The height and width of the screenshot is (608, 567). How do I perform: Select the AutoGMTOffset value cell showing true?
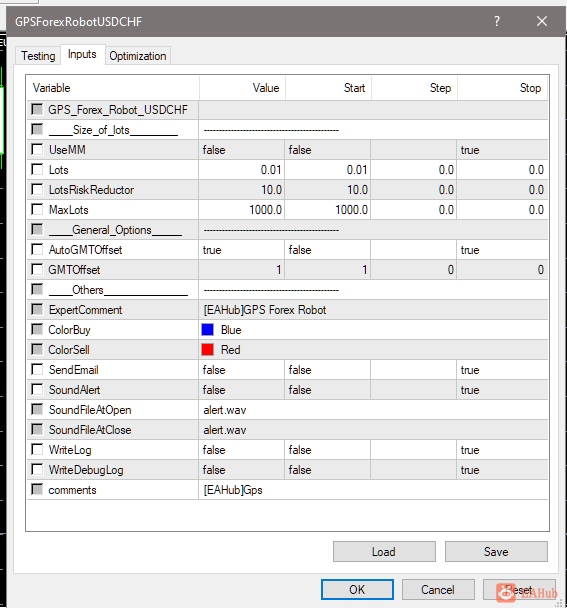pyautogui.click(x=242, y=250)
